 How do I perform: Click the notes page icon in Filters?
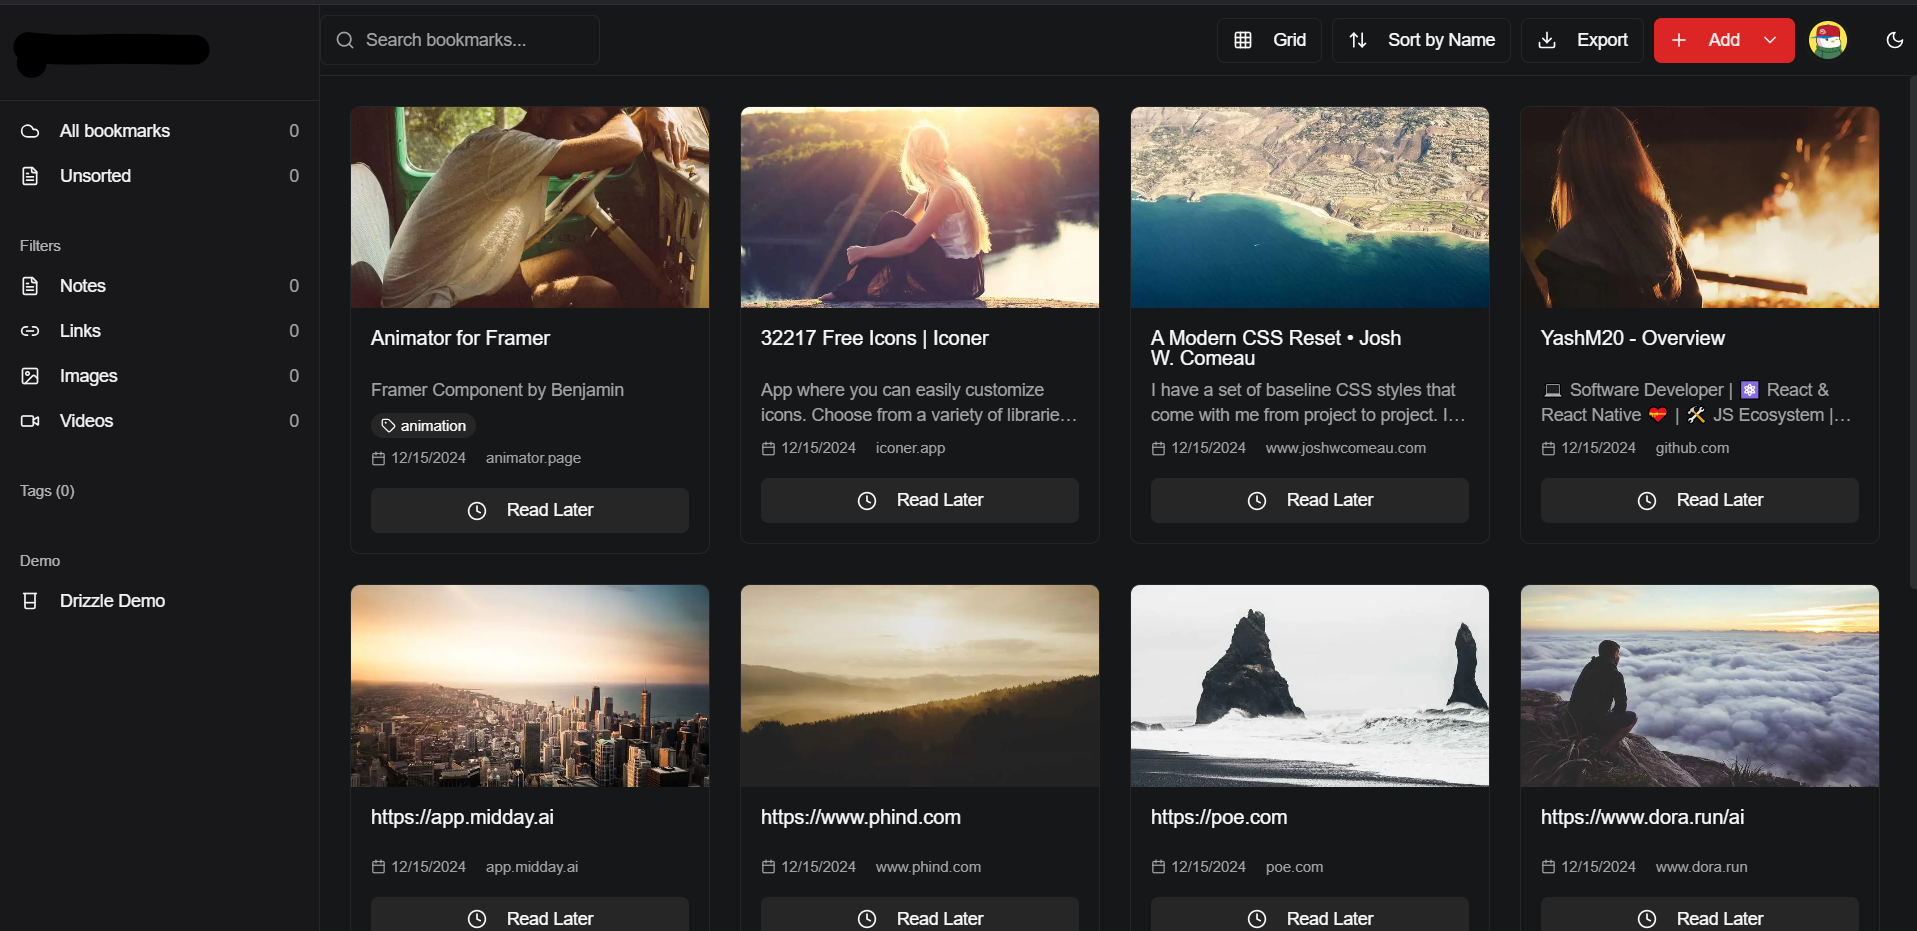click(x=30, y=286)
